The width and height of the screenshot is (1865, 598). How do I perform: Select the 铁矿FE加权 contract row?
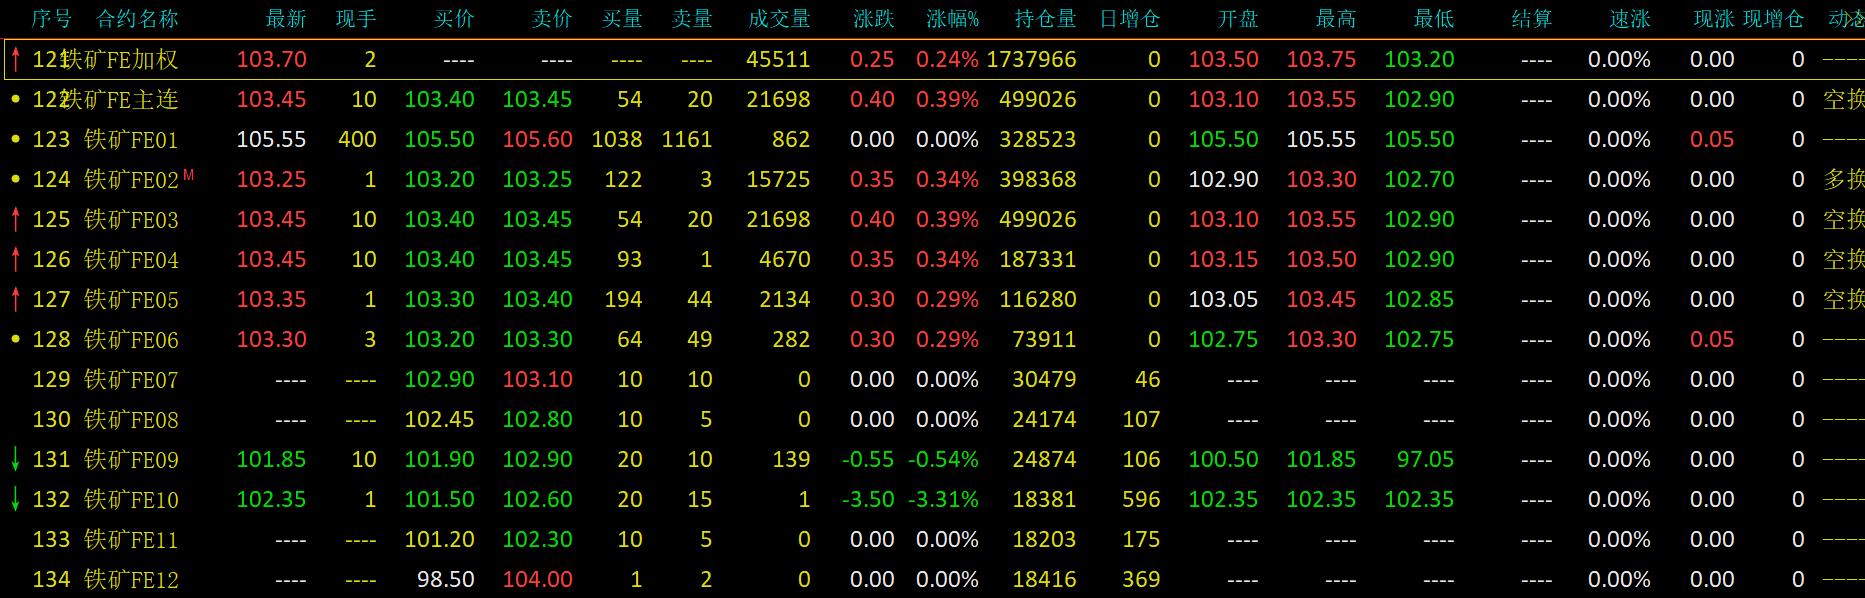click(120, 59)
